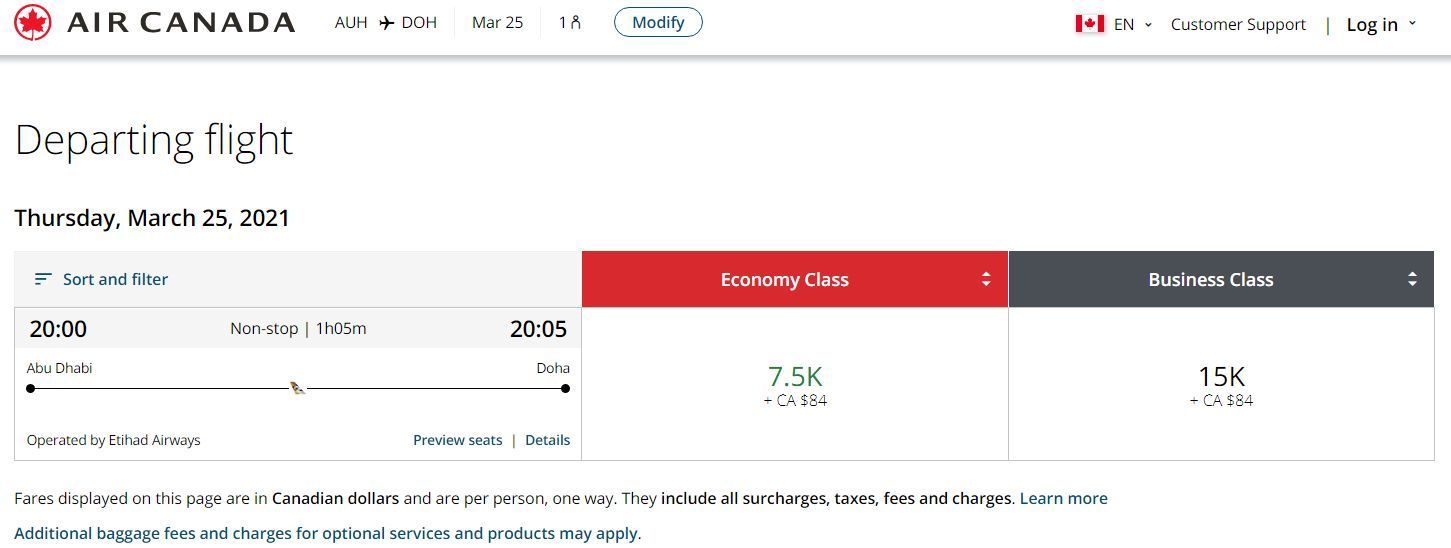Select the 15K business fare

(x=1221, y=385)
